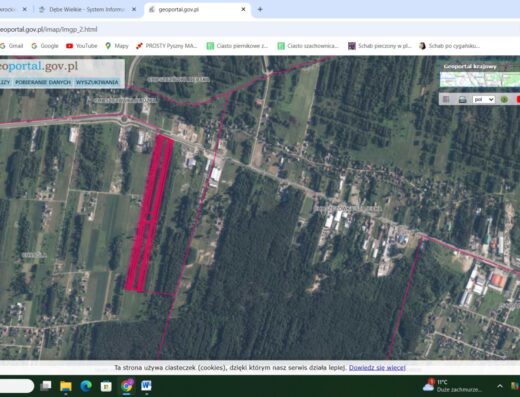The width and height of the screenshot is (520, 397).
Task: Open the striped panel icon in Geoportal toolbar
Action: click(446, 99)
